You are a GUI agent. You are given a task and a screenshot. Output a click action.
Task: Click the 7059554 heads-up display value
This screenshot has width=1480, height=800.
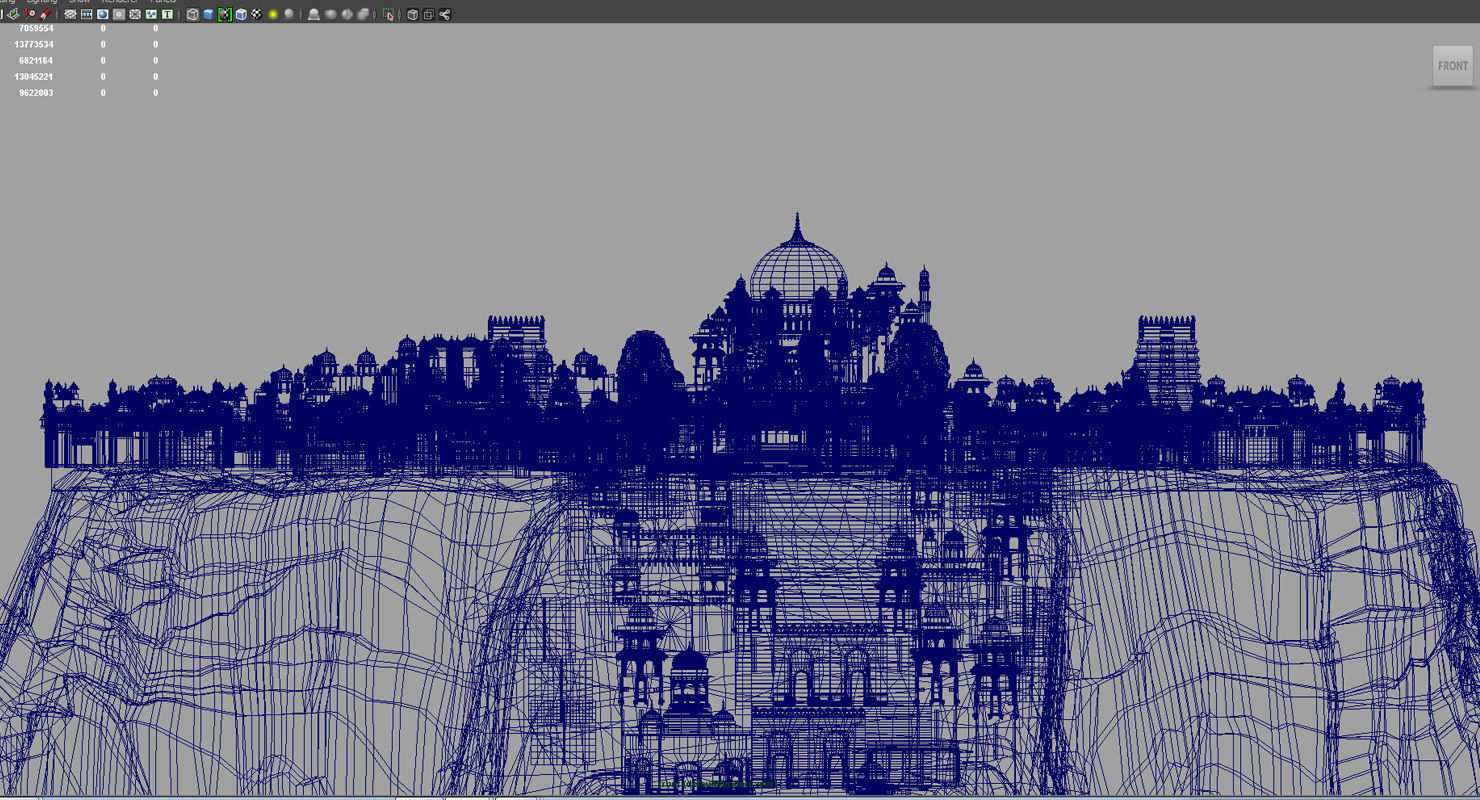click(36, 29)
